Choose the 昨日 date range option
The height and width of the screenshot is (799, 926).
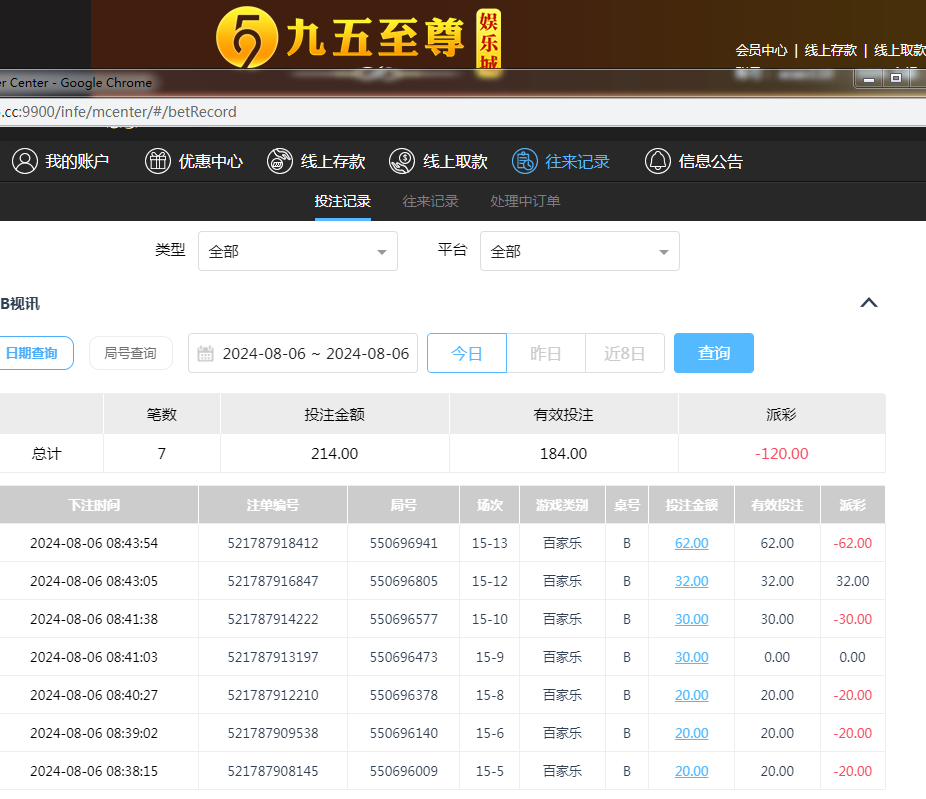(x=545, y=353)
